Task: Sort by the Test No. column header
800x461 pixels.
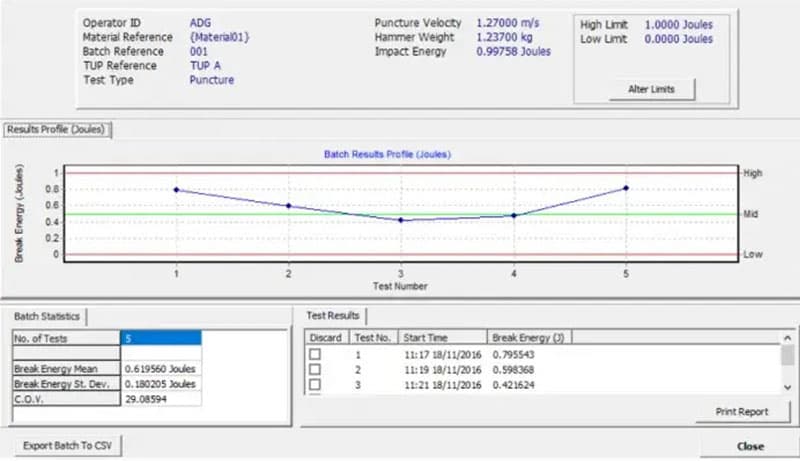Action: (373, 338)
